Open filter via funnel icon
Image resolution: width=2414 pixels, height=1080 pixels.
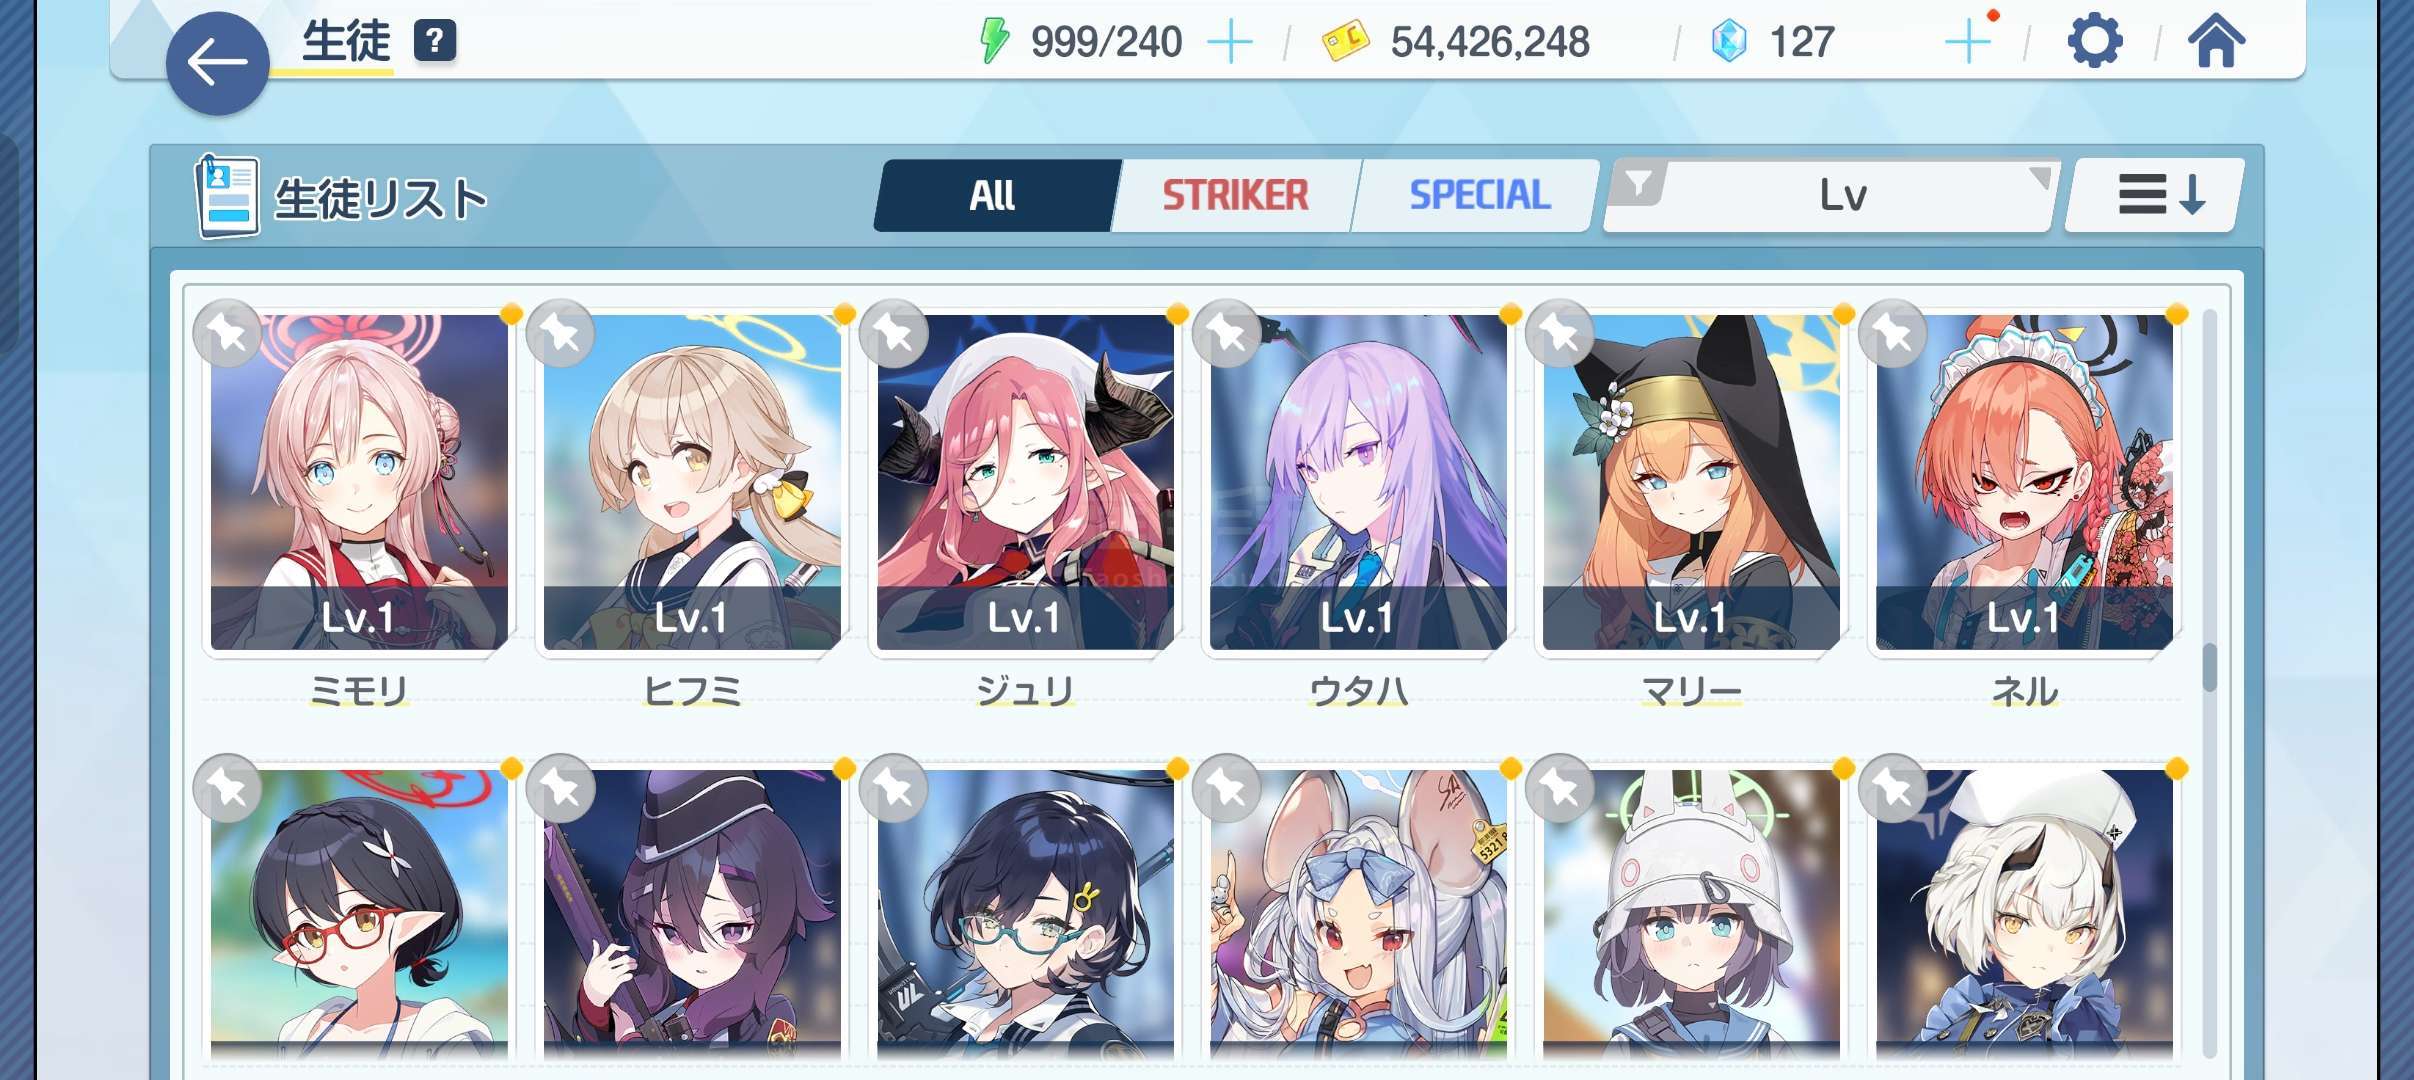click(1639, 184)
